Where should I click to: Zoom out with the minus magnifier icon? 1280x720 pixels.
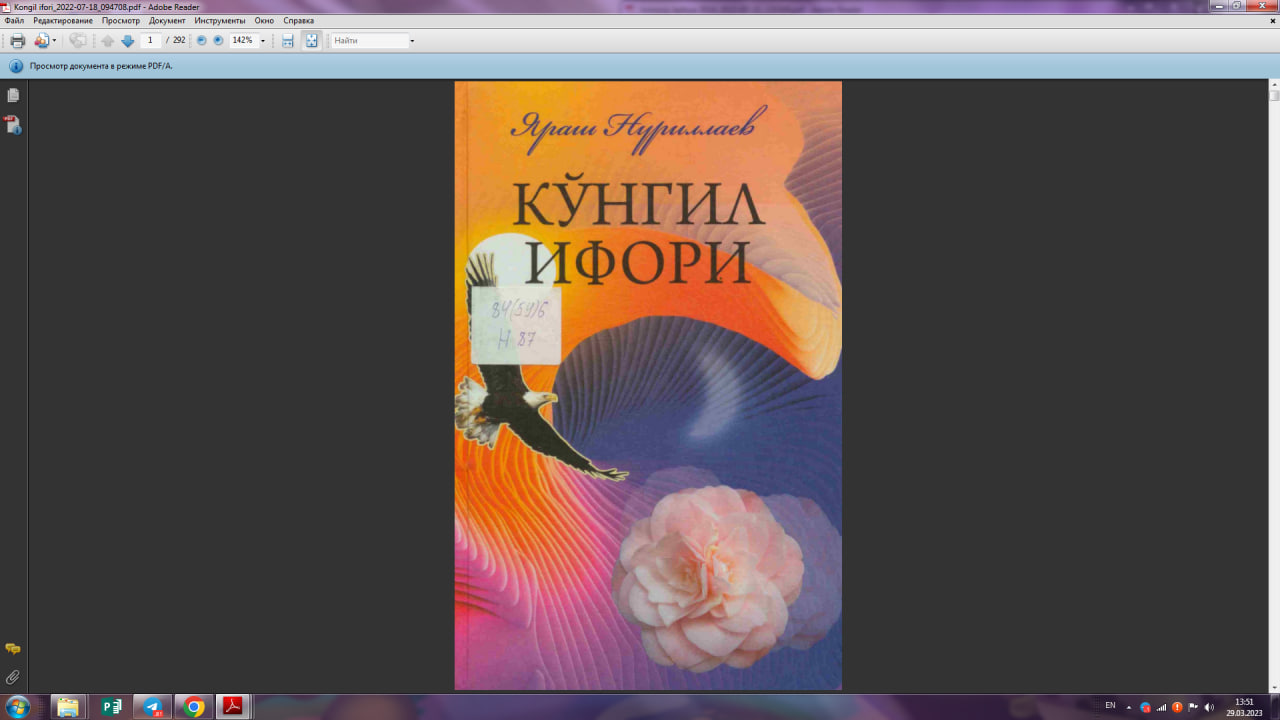click(200, 41)
